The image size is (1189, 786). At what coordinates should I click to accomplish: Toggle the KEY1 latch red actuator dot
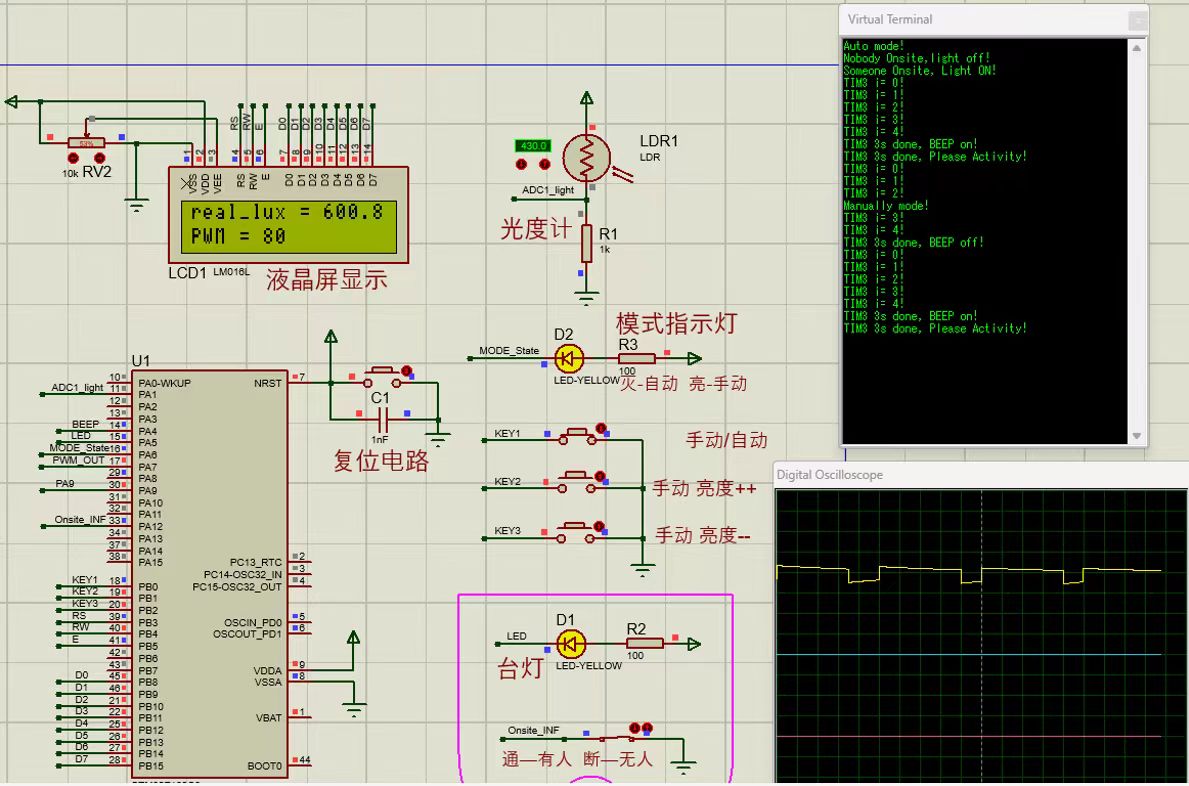click(x=601, y=428)
